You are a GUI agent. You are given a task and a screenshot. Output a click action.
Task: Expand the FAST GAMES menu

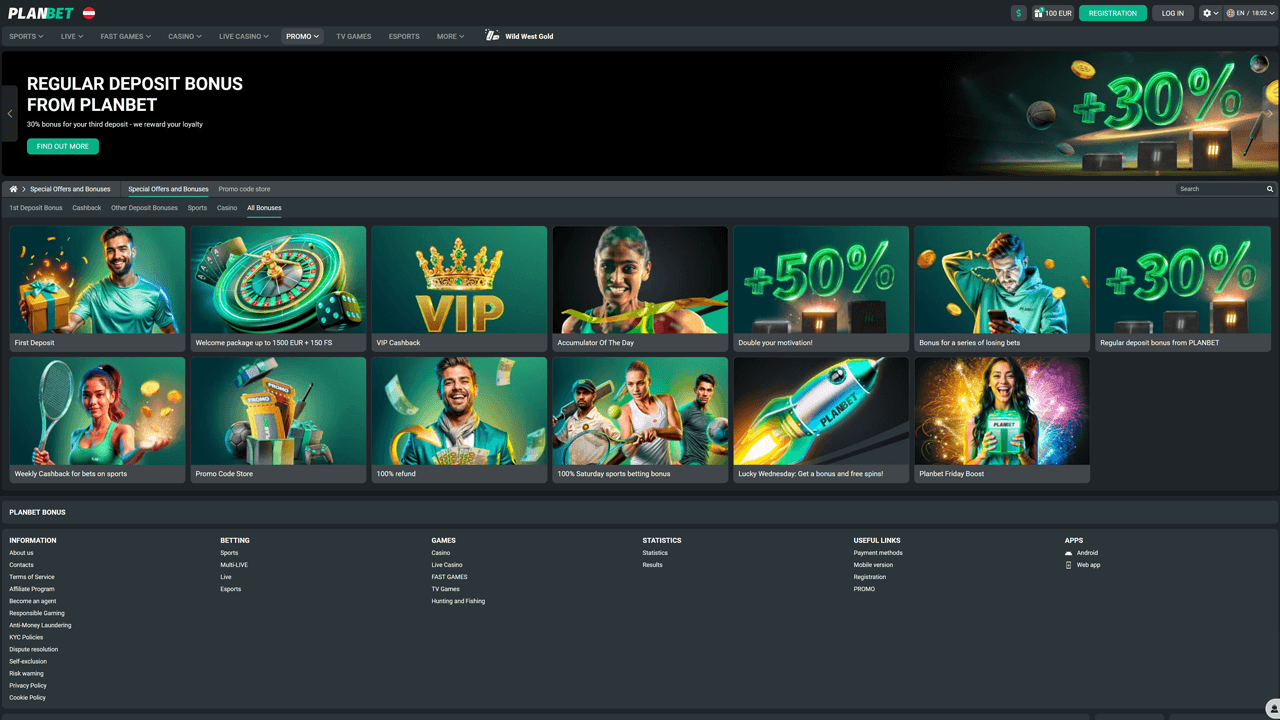pyautogui.click(x=126, y=36)
